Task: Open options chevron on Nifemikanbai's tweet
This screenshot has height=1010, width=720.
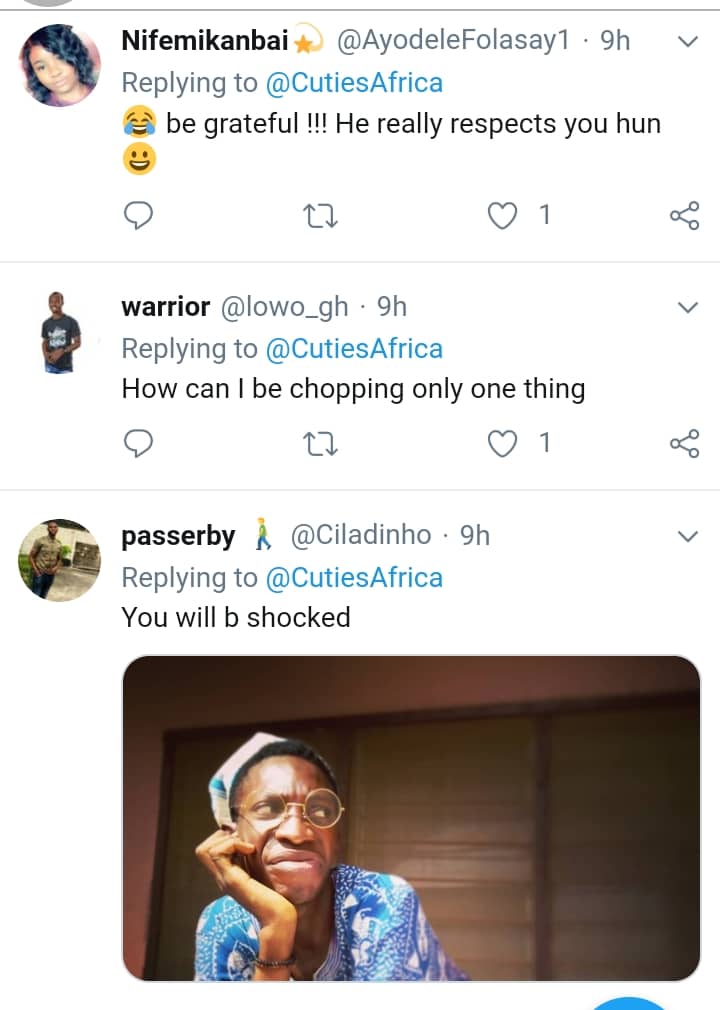Action: click(687, 42)
